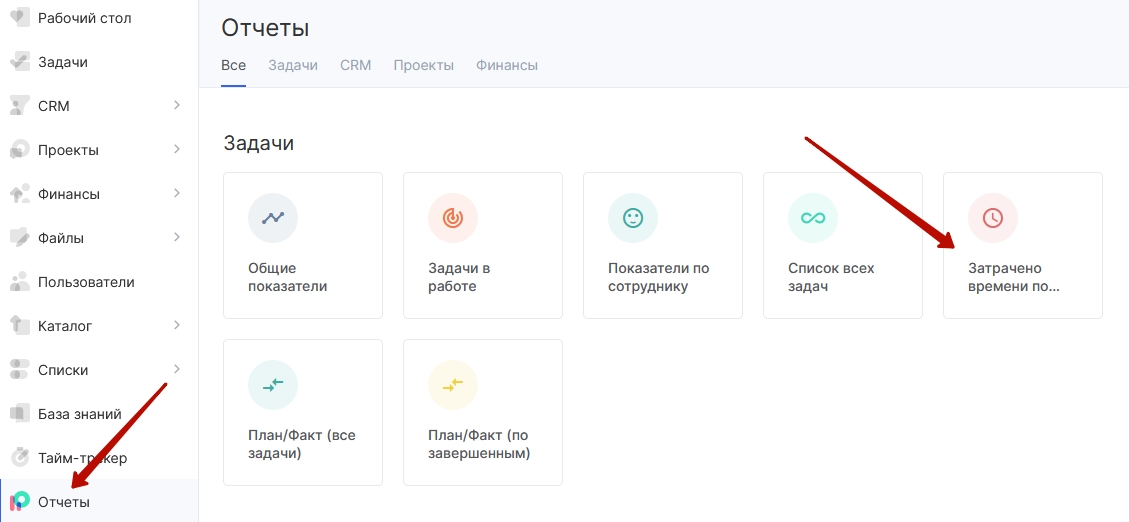1129x522 pixels.
Task: Open the Отчеты sidebar item
Action: (99, 501)
